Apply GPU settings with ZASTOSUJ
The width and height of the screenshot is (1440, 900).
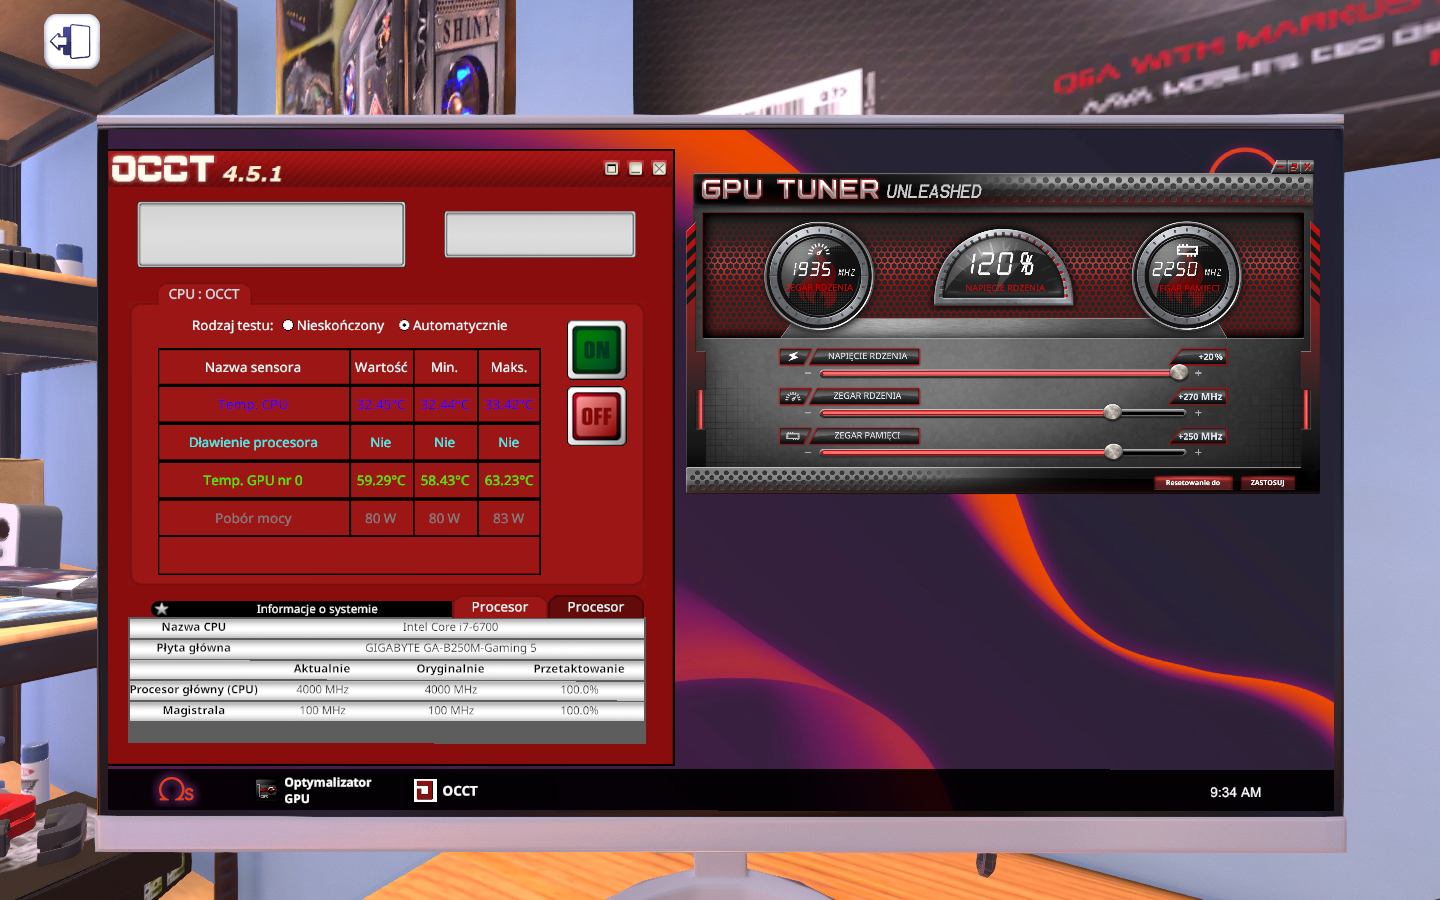[1267, 483]
